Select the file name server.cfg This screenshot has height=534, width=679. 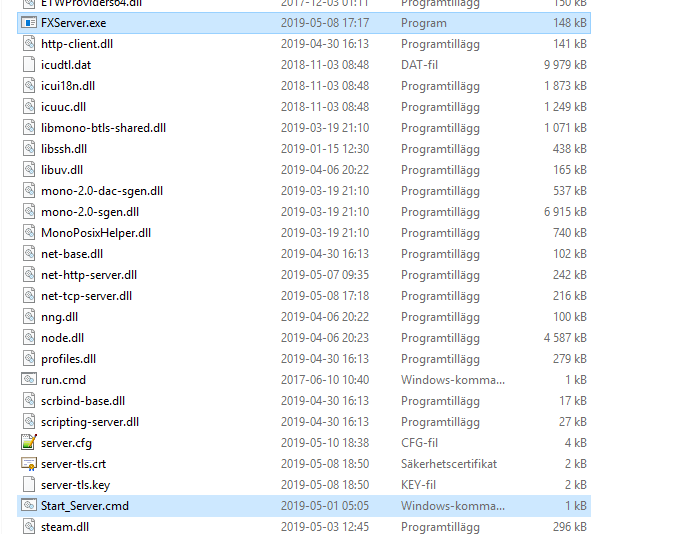[x=66, y=443]
